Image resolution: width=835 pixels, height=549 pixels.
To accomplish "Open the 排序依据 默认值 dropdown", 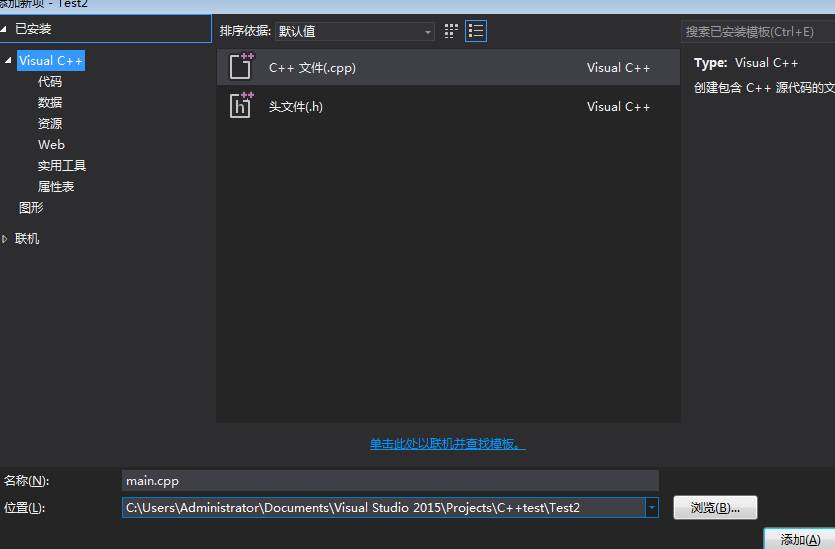I will tap(355, 31).
